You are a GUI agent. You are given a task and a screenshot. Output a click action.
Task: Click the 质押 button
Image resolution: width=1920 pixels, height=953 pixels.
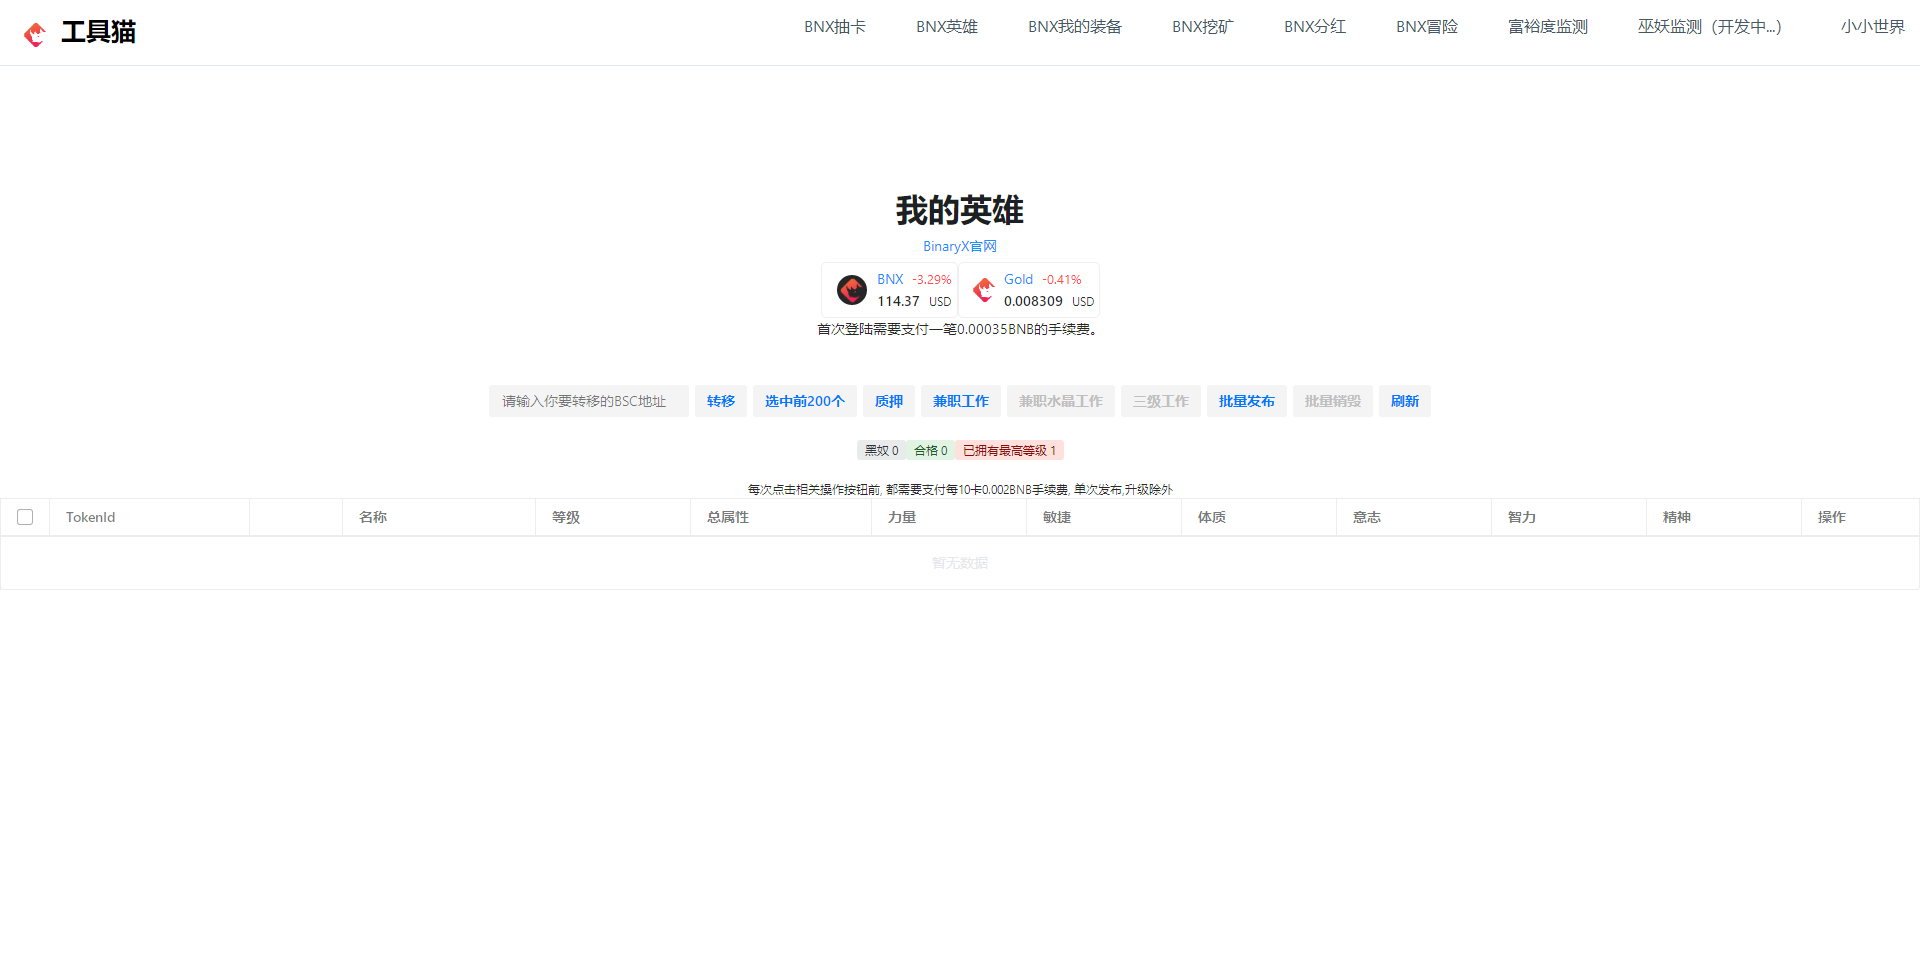tap(889, 401)
